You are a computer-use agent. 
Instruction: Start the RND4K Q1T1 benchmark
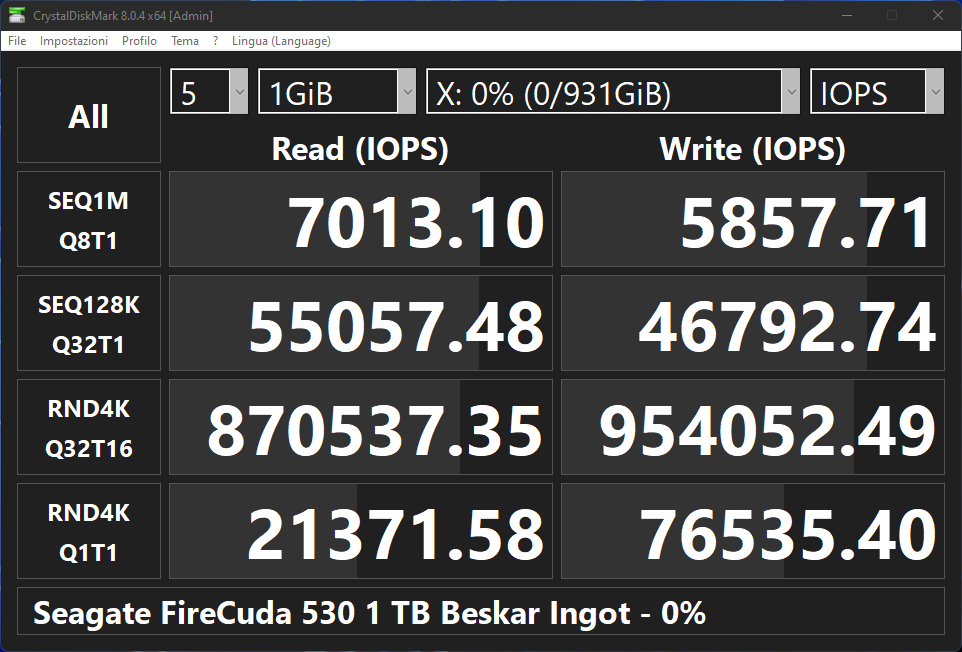[x=88, y=532]
